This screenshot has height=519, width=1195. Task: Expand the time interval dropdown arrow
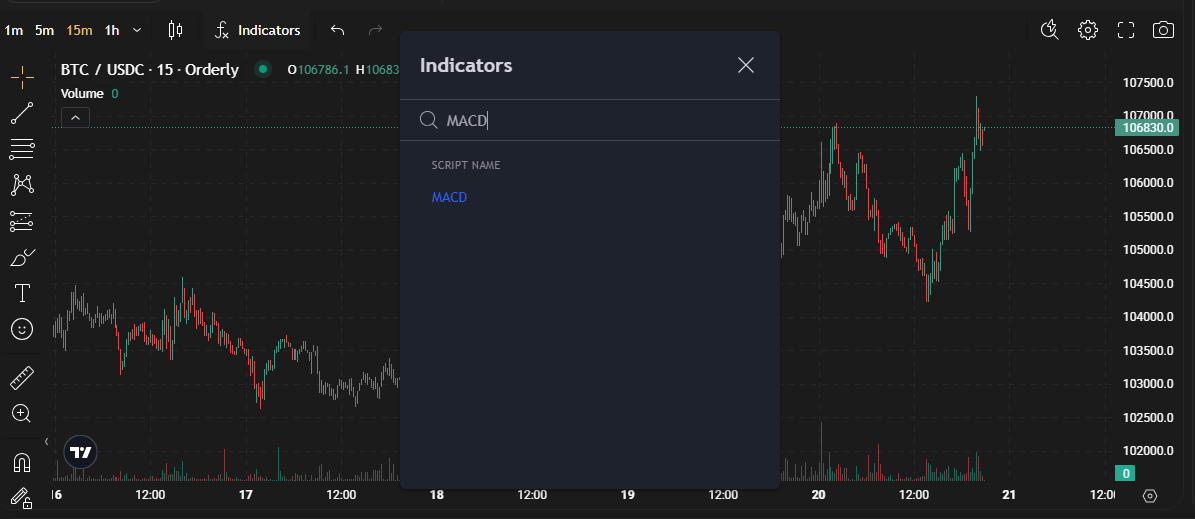pos(137,30)
